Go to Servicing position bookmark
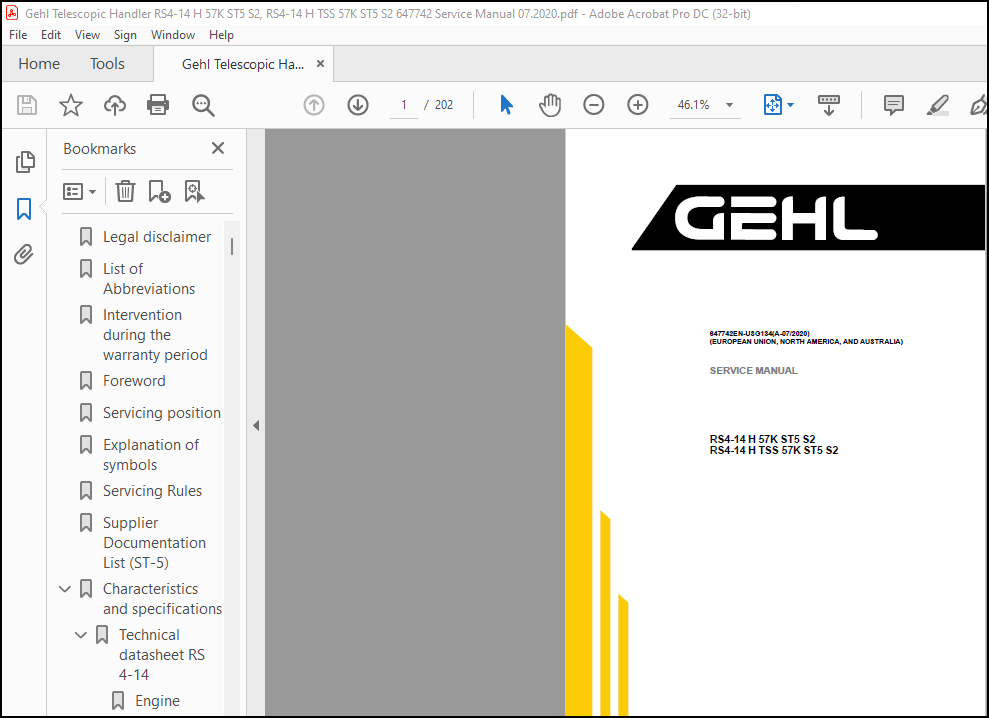Image resolution: width=989 pixels, height=718 pixels. [x=162, y=413]
